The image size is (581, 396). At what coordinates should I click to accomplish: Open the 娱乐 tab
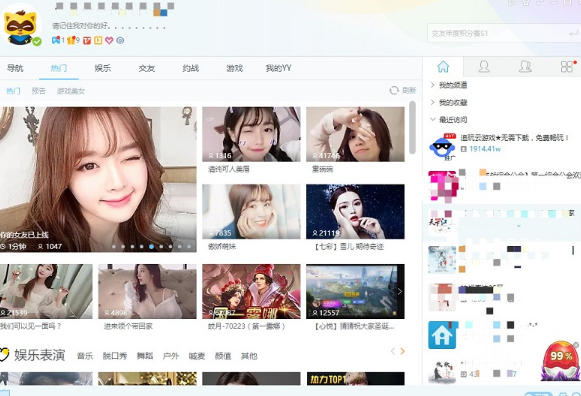[x=103, y=68]
